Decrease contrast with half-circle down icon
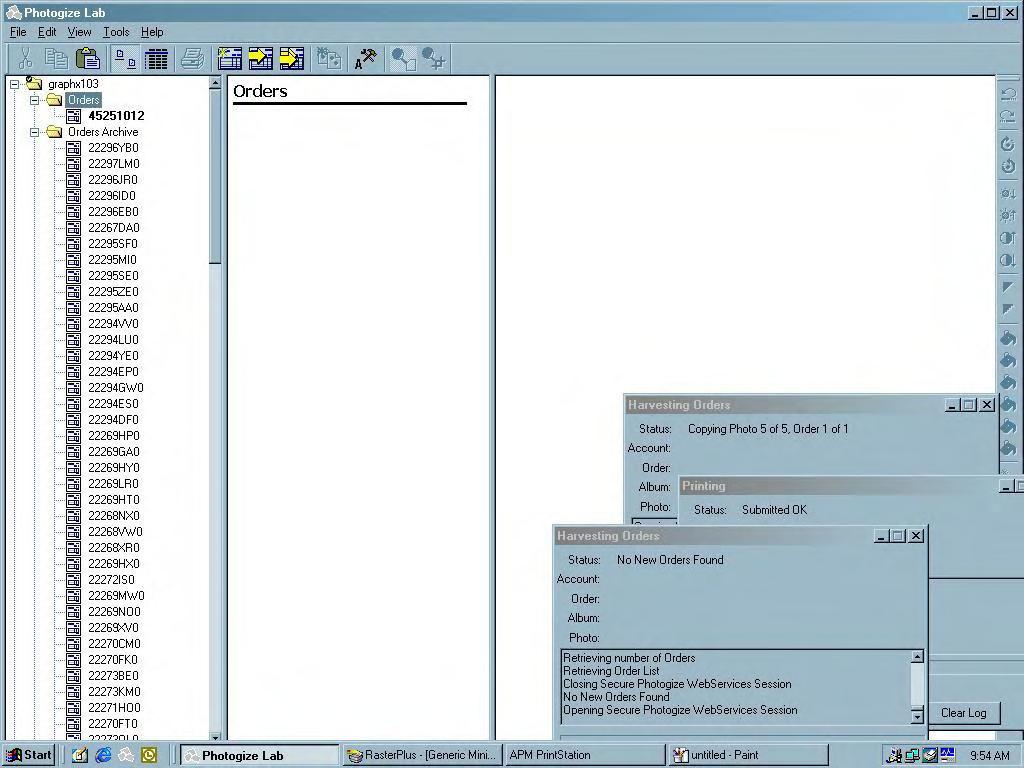 1008,261
